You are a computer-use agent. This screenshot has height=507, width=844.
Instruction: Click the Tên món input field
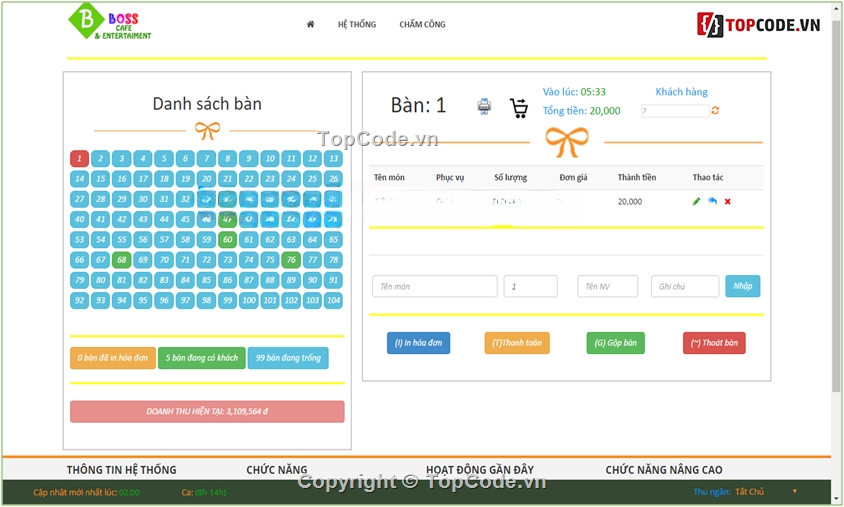click(434, 286)
